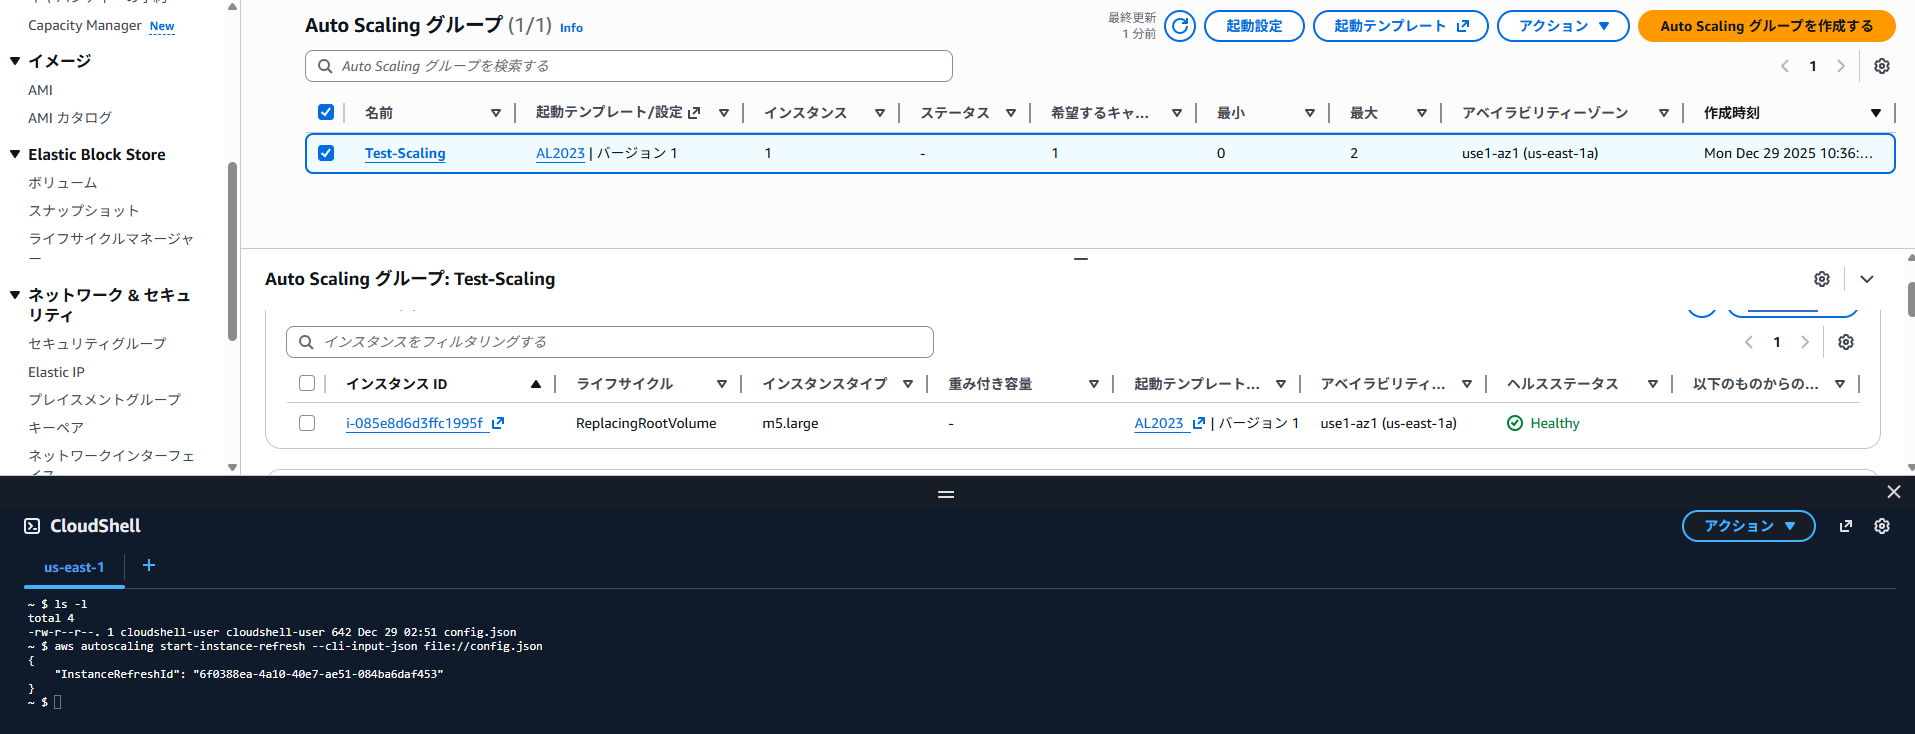Open Info link beside Auto Scaling グループ heading
This screenshot has width=1915, height=734.
[x=571, y=28]
